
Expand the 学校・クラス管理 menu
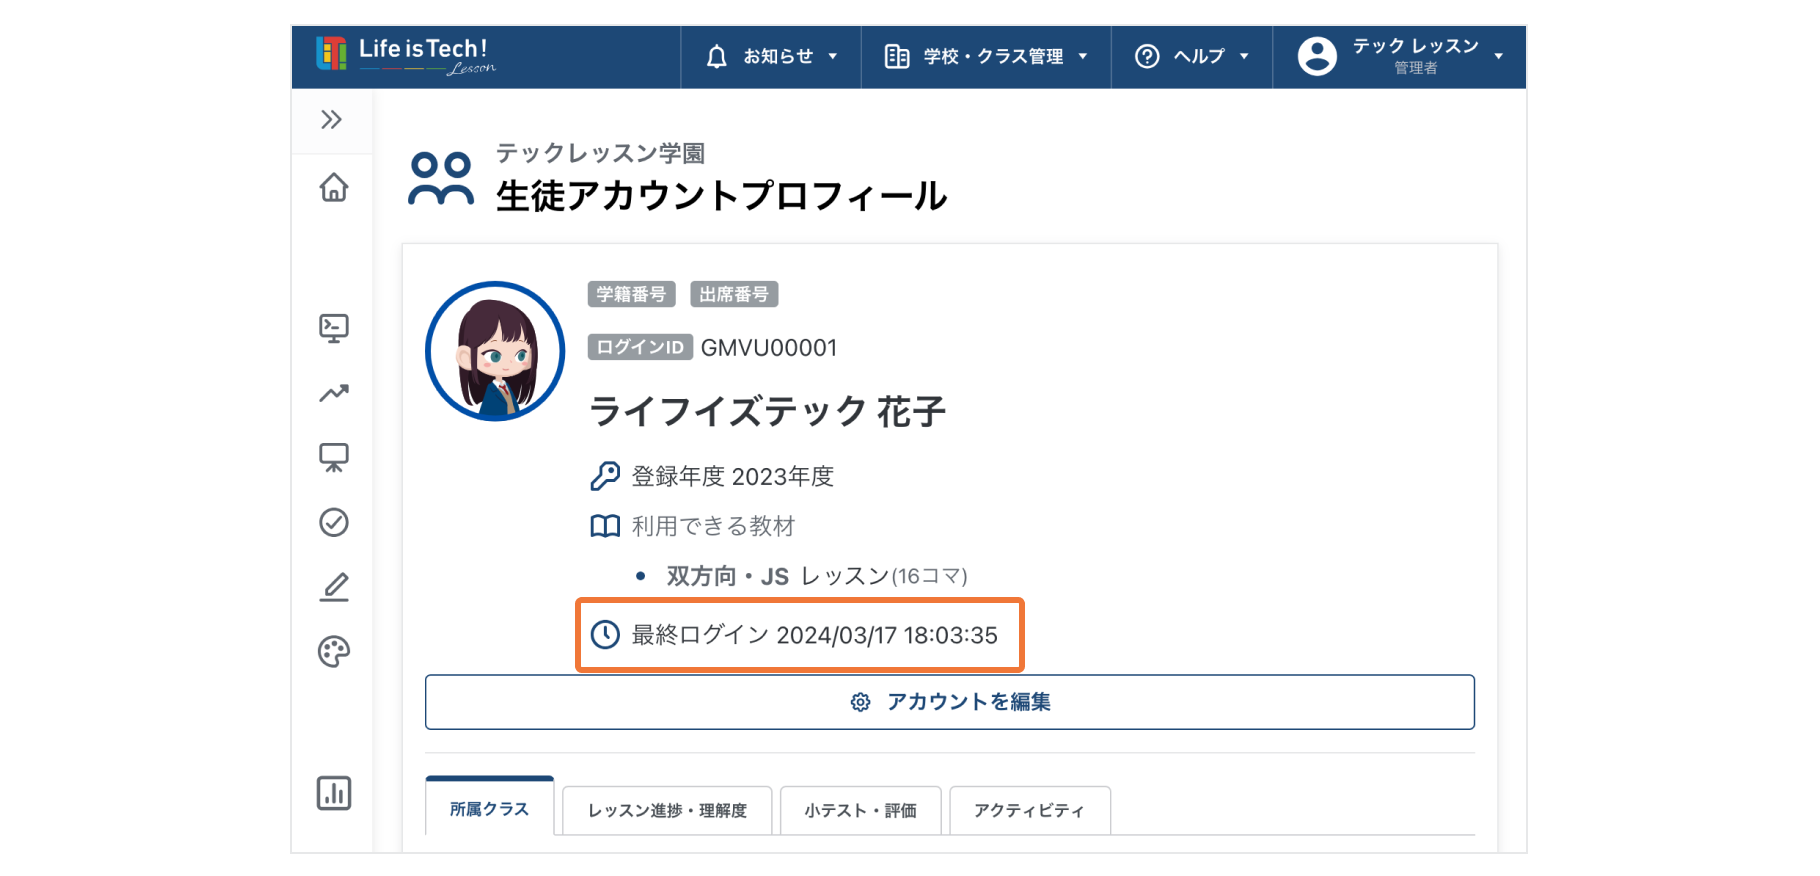tap(986, 57)
